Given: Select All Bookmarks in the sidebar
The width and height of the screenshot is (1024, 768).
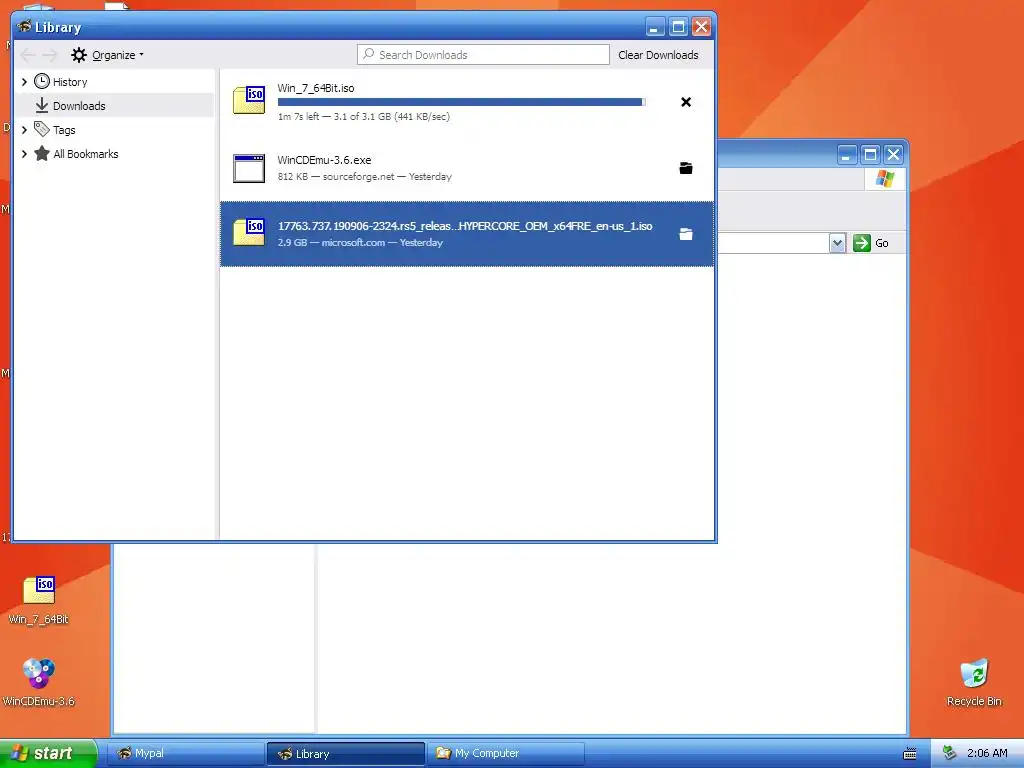Looking at the screenshot, I should [86, 154].
